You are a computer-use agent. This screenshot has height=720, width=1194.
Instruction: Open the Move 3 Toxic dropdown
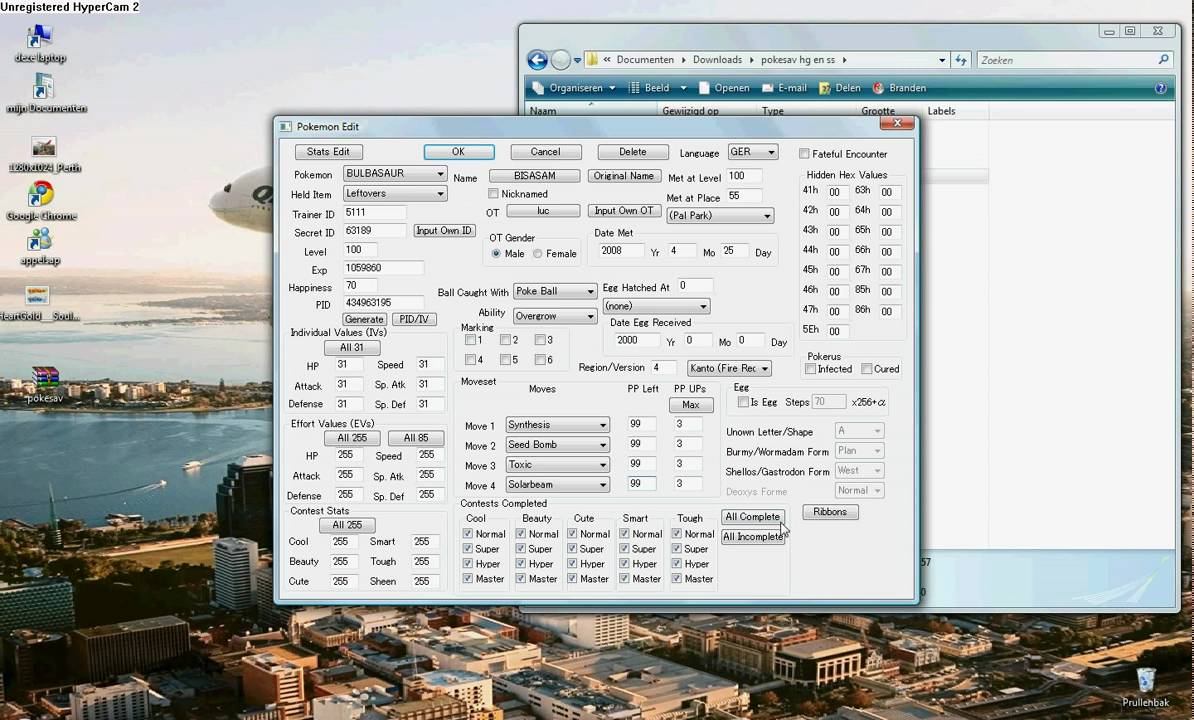557,464
